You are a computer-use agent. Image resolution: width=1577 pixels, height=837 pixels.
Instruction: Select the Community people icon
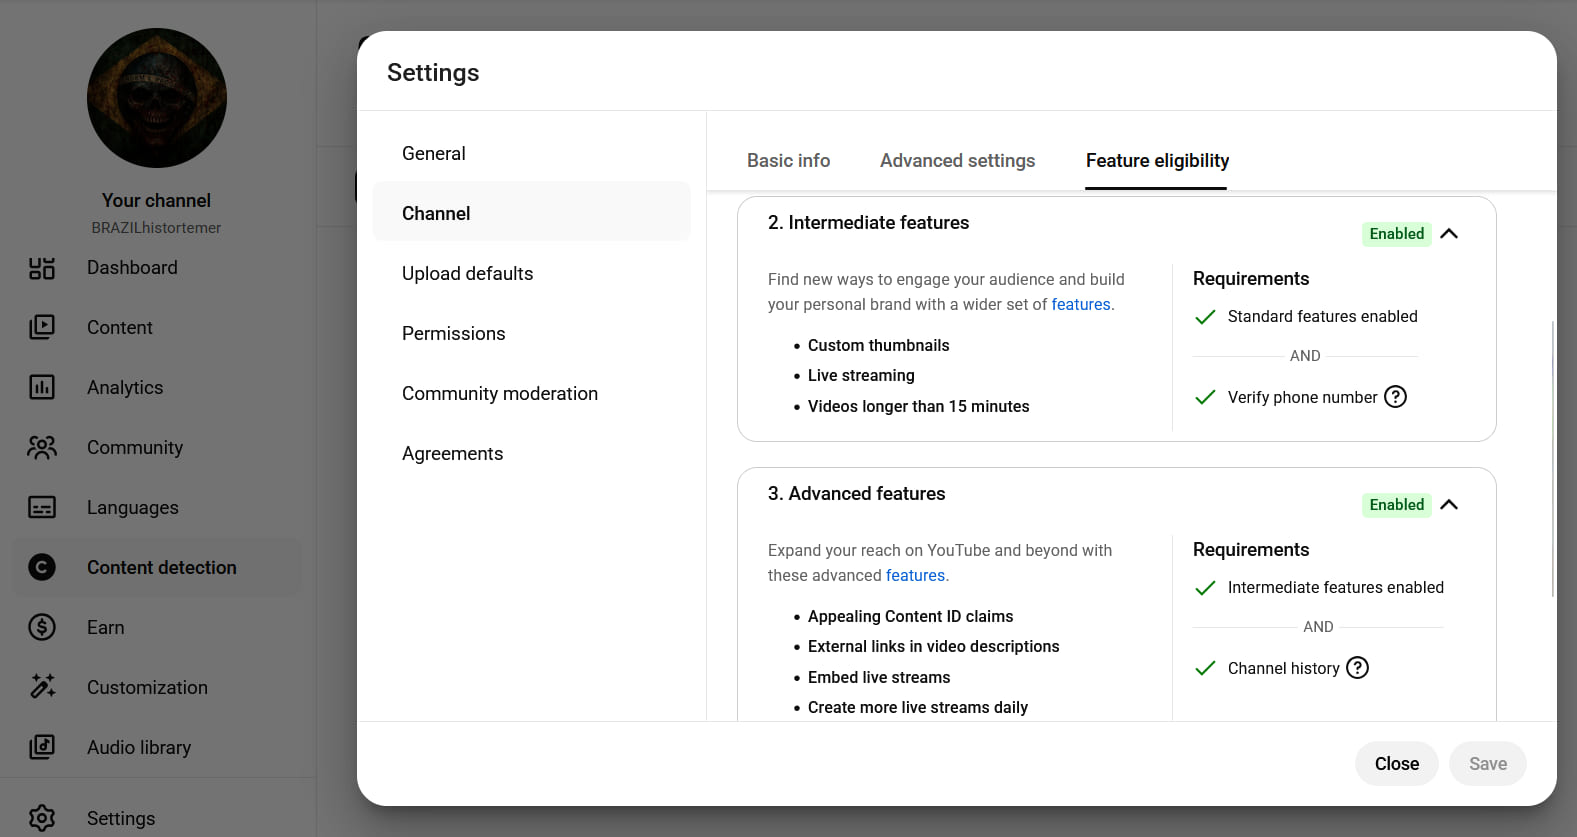42,447
